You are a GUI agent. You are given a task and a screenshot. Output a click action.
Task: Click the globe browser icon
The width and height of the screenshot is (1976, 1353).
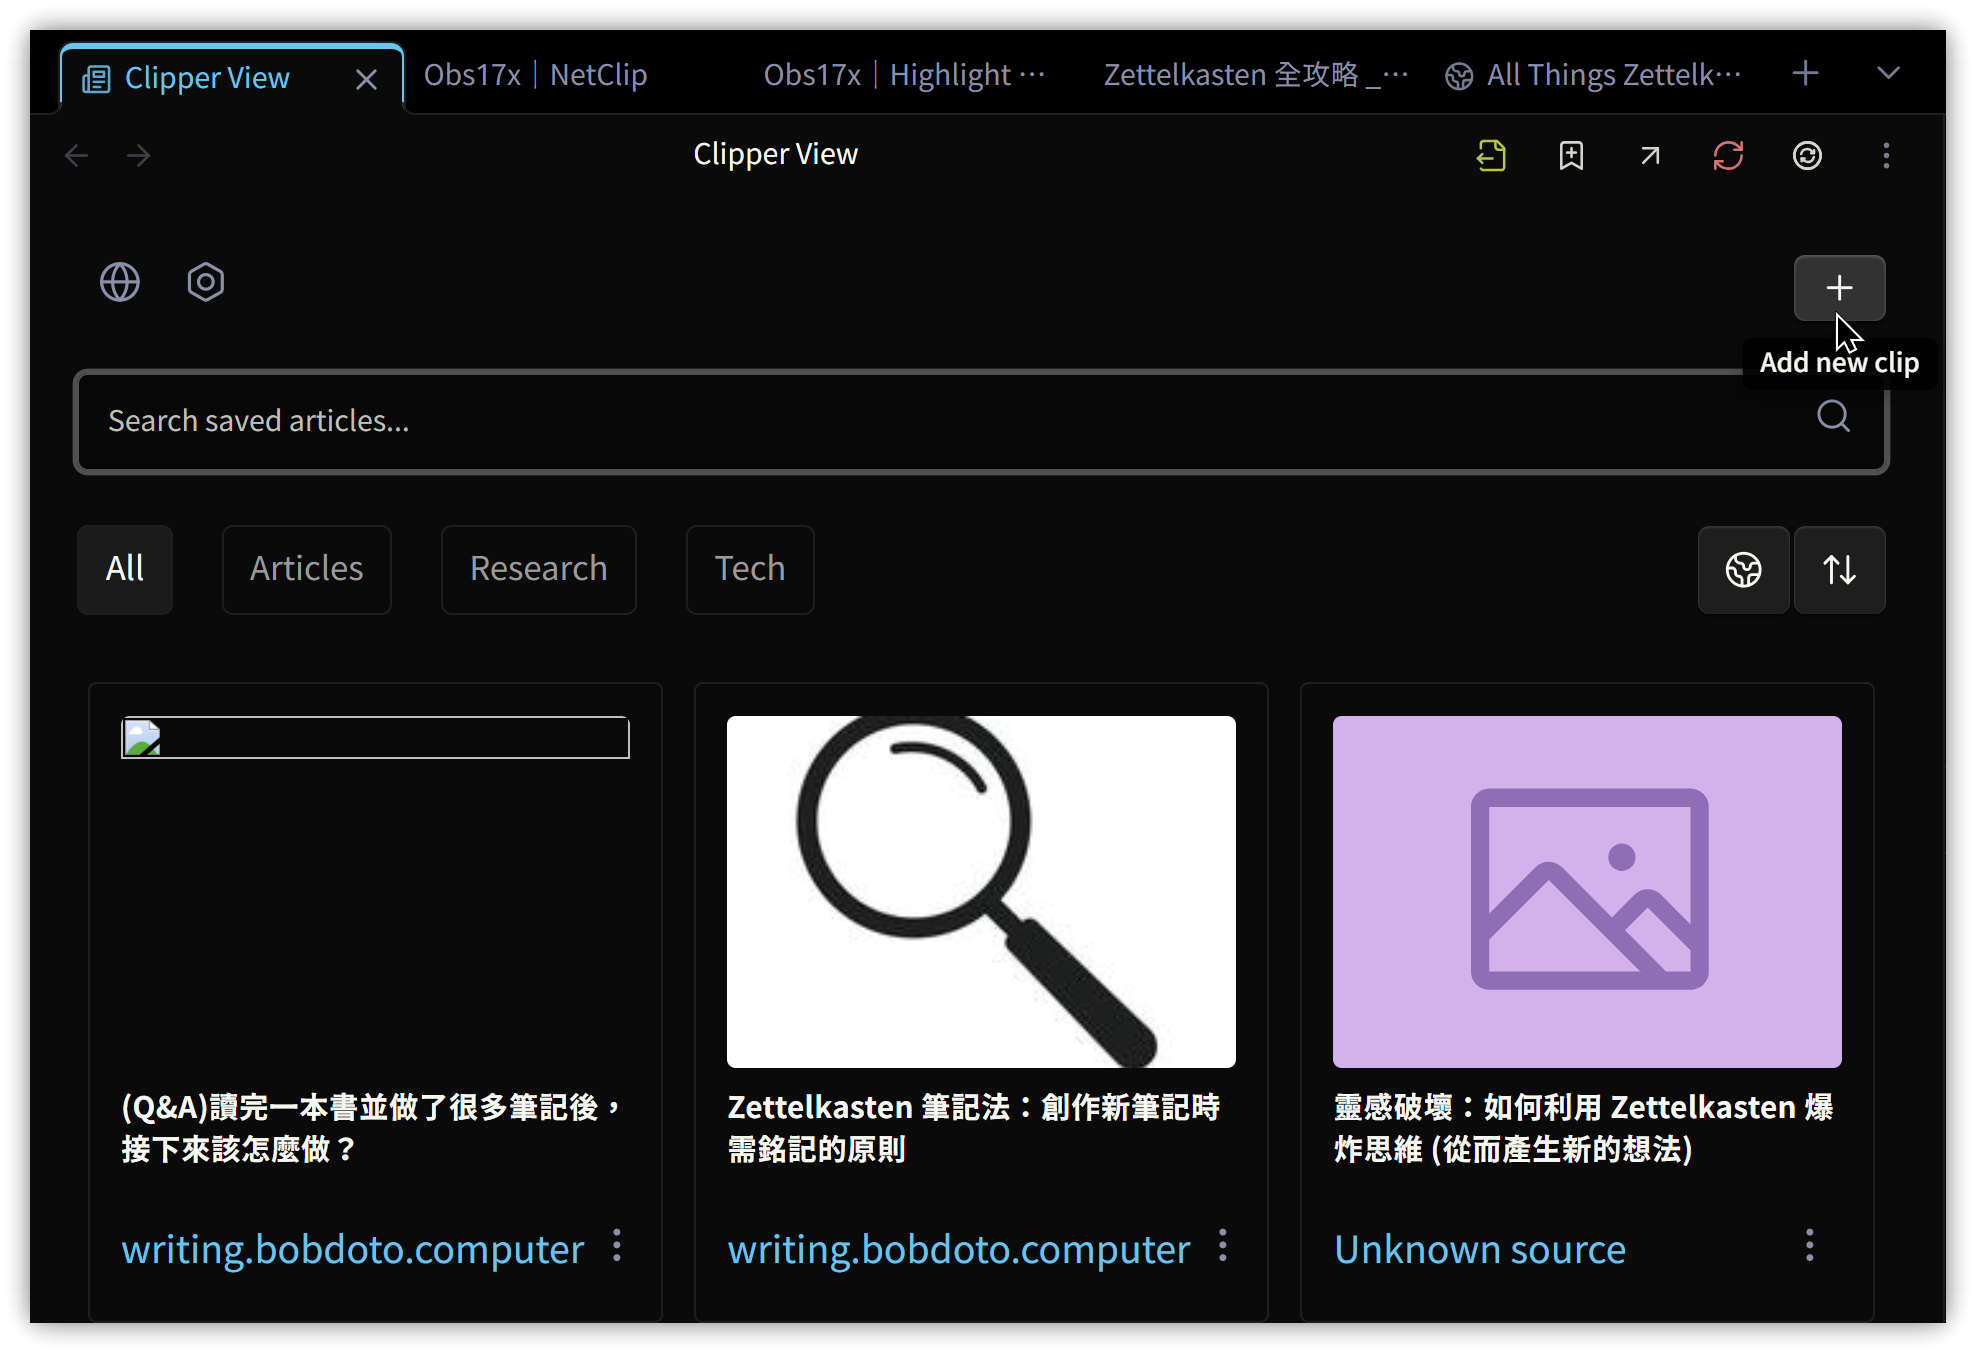[120, 282]
